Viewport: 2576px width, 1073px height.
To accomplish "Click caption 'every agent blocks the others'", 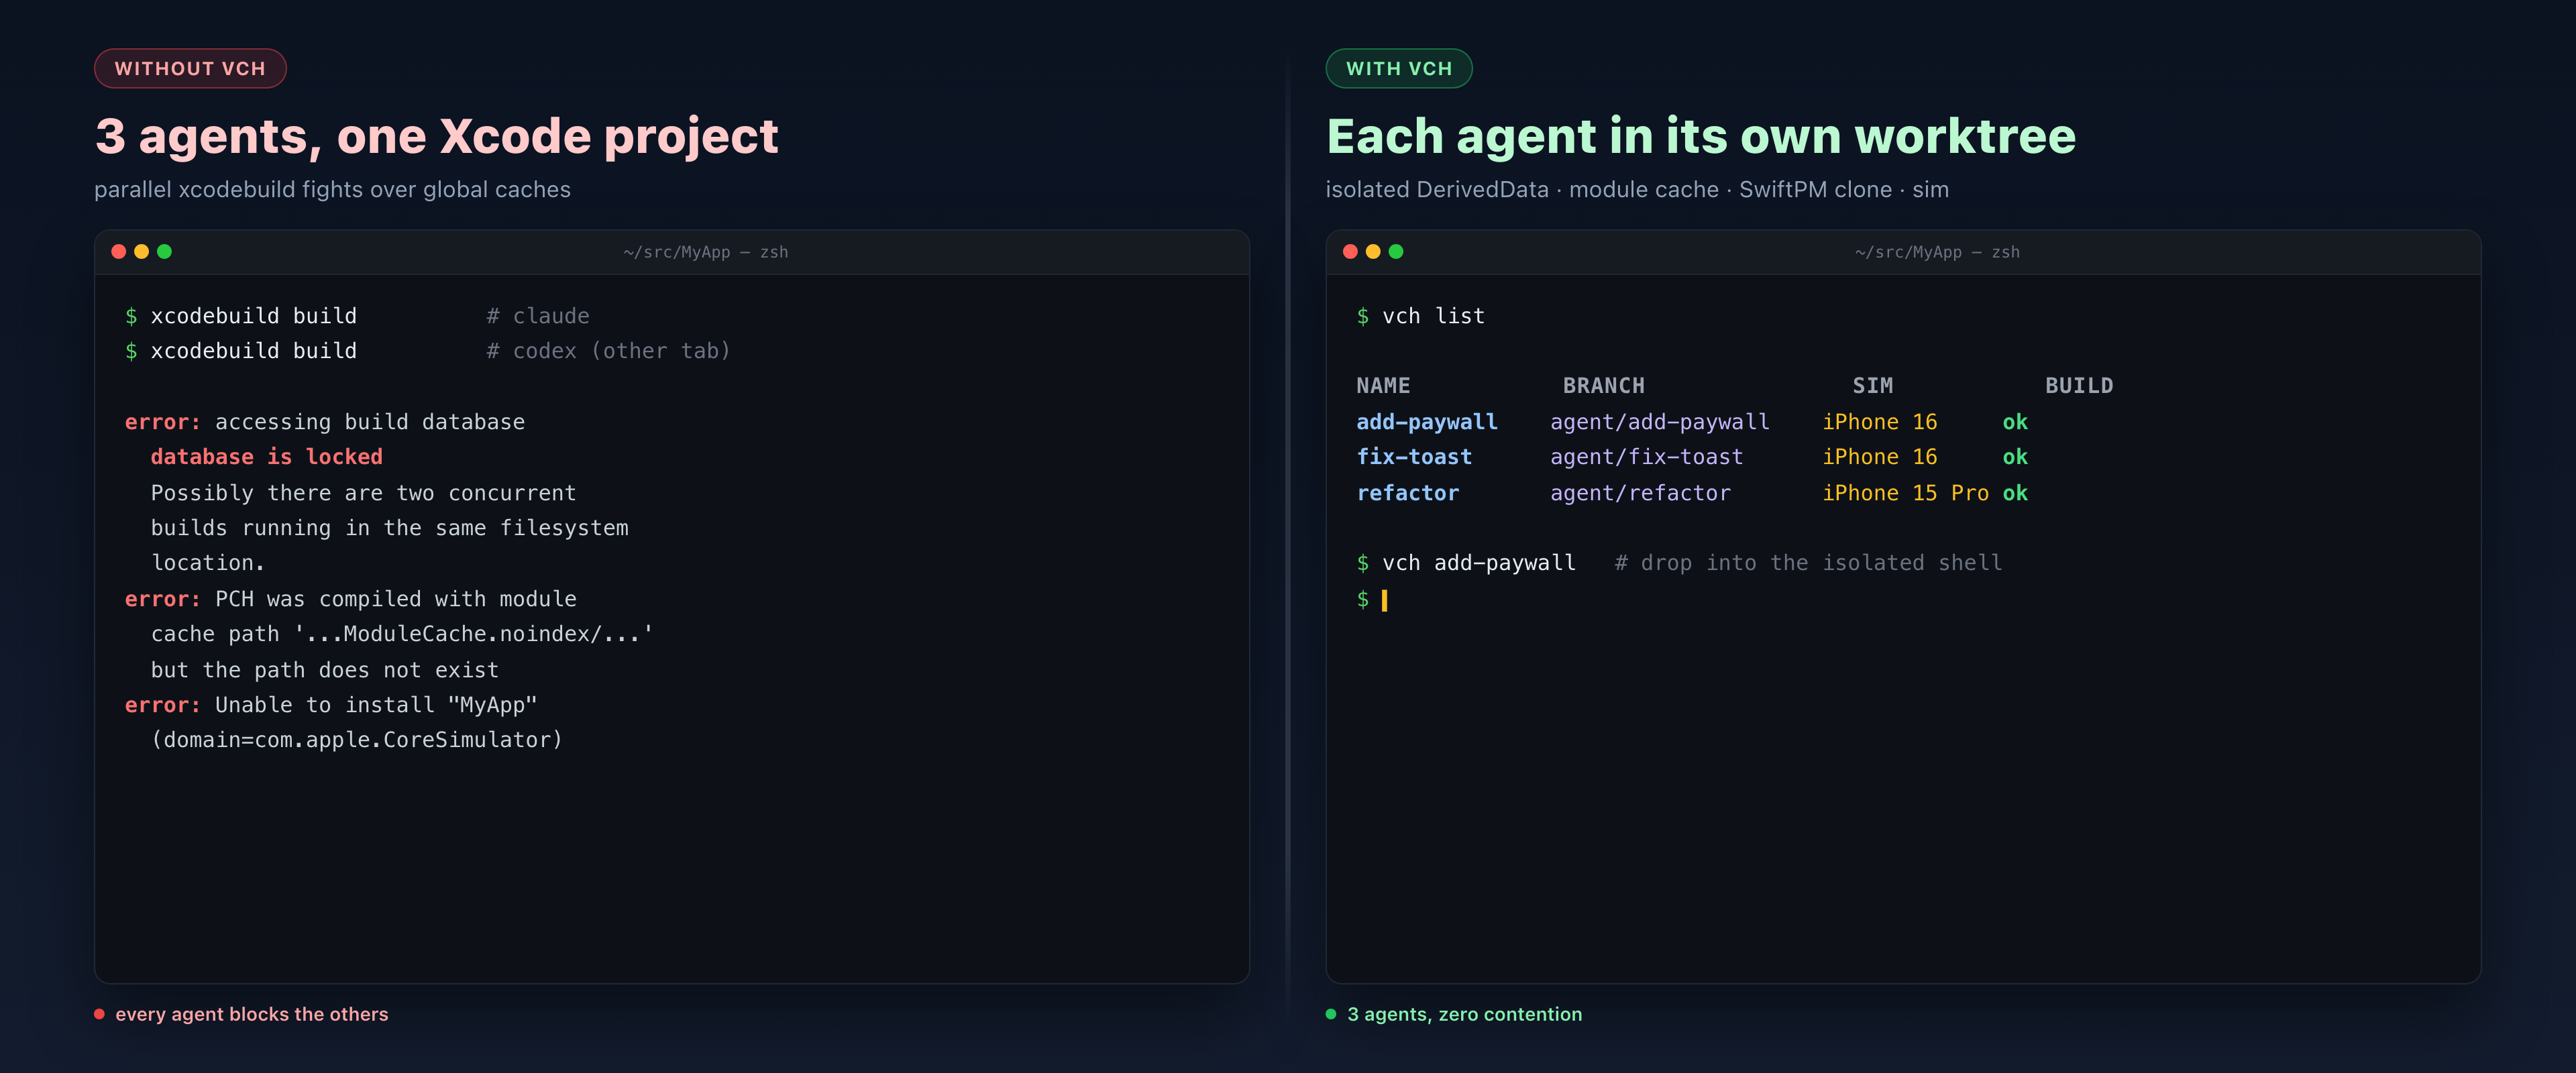I will click(252, 1014).
